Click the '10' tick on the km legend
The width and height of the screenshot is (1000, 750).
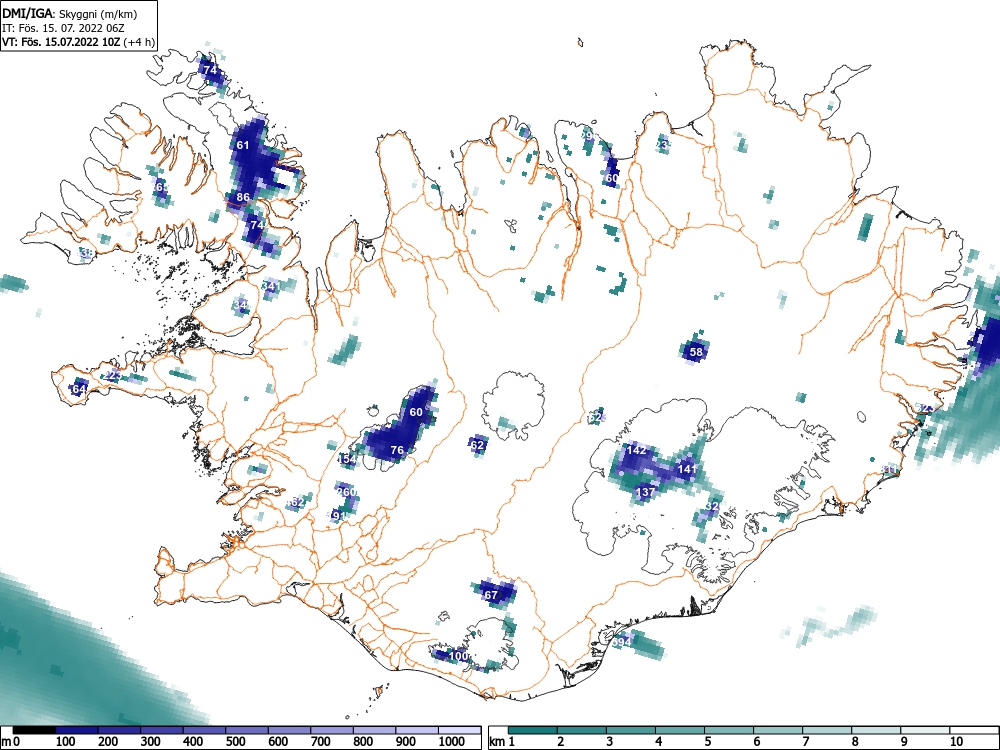coord(956,742)
